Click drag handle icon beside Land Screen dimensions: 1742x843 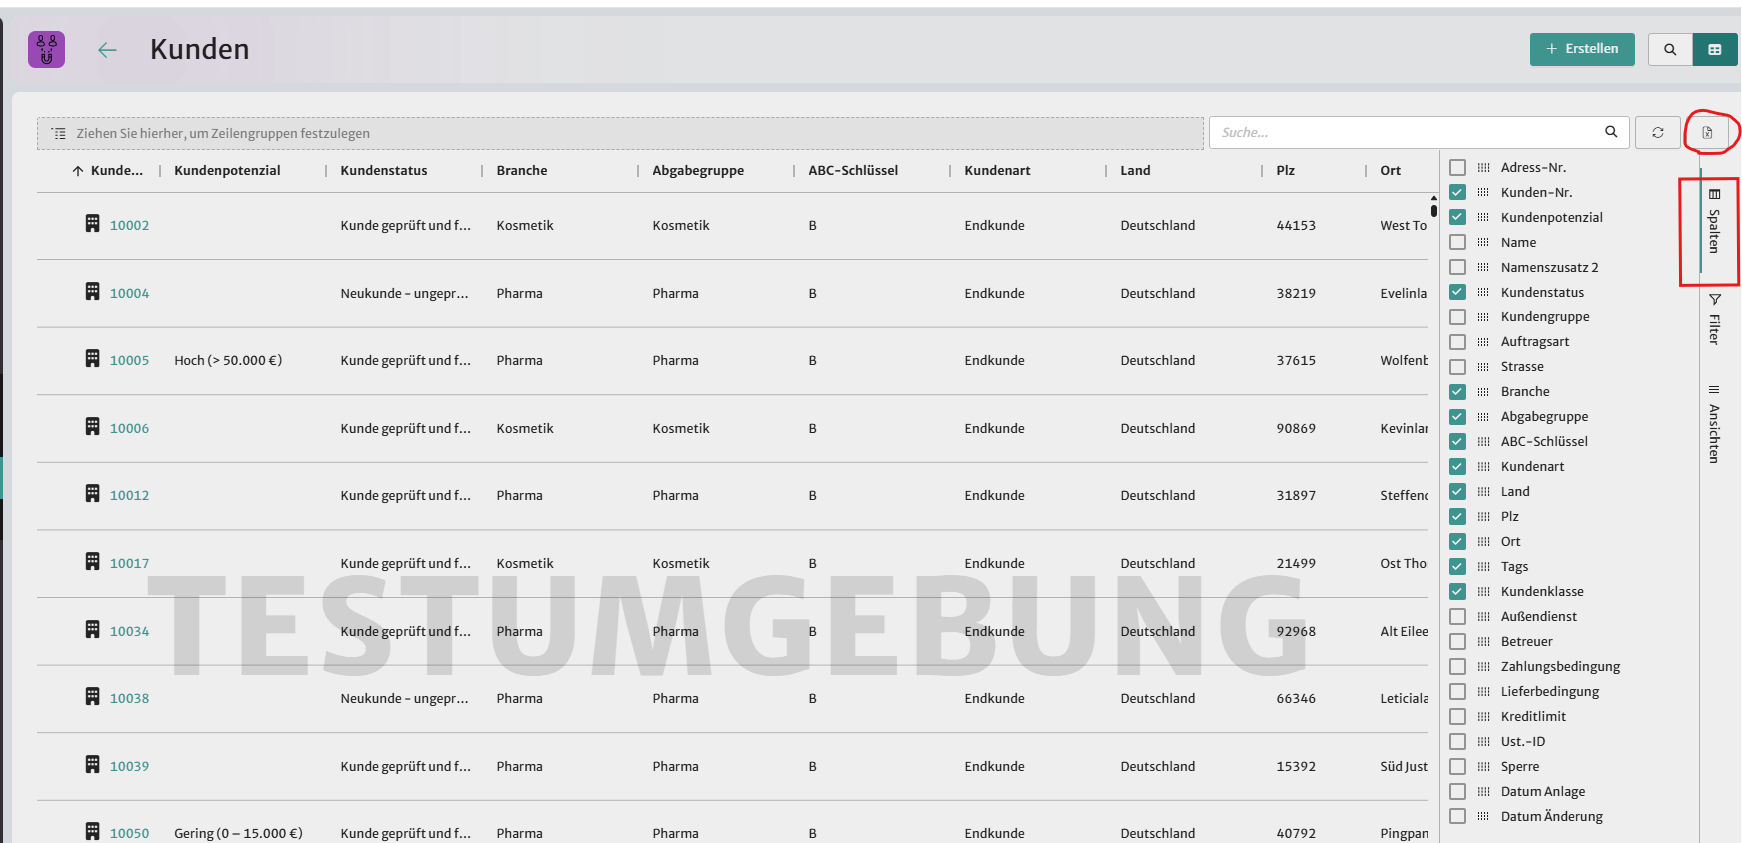[x=1483, y=492]
